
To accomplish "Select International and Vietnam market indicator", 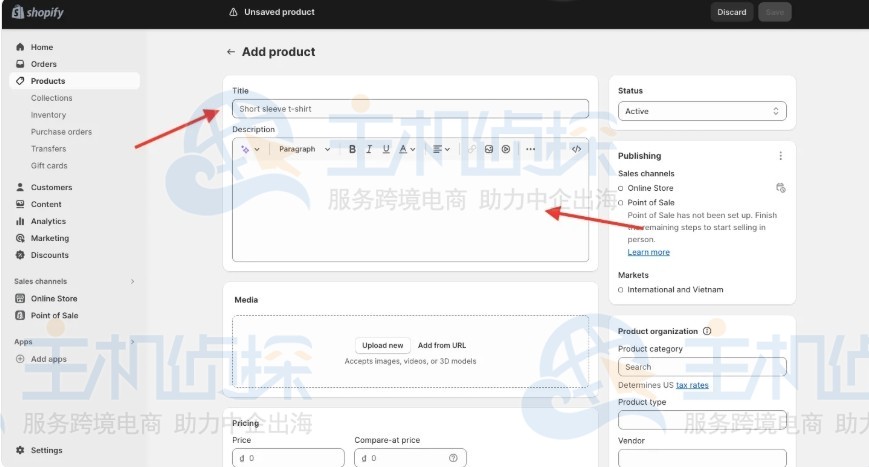I will click(x=621, y=290).
